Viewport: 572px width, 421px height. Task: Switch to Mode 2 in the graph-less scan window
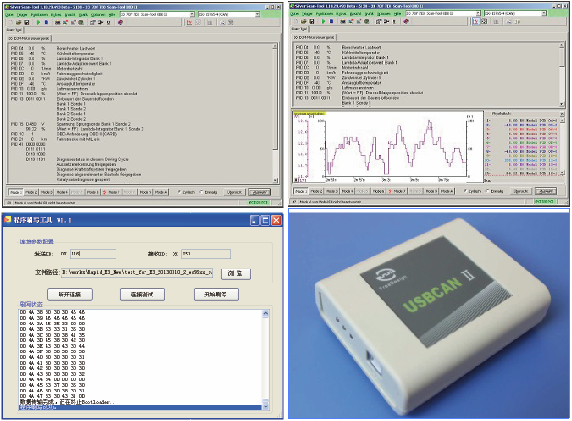click(31, 192)
